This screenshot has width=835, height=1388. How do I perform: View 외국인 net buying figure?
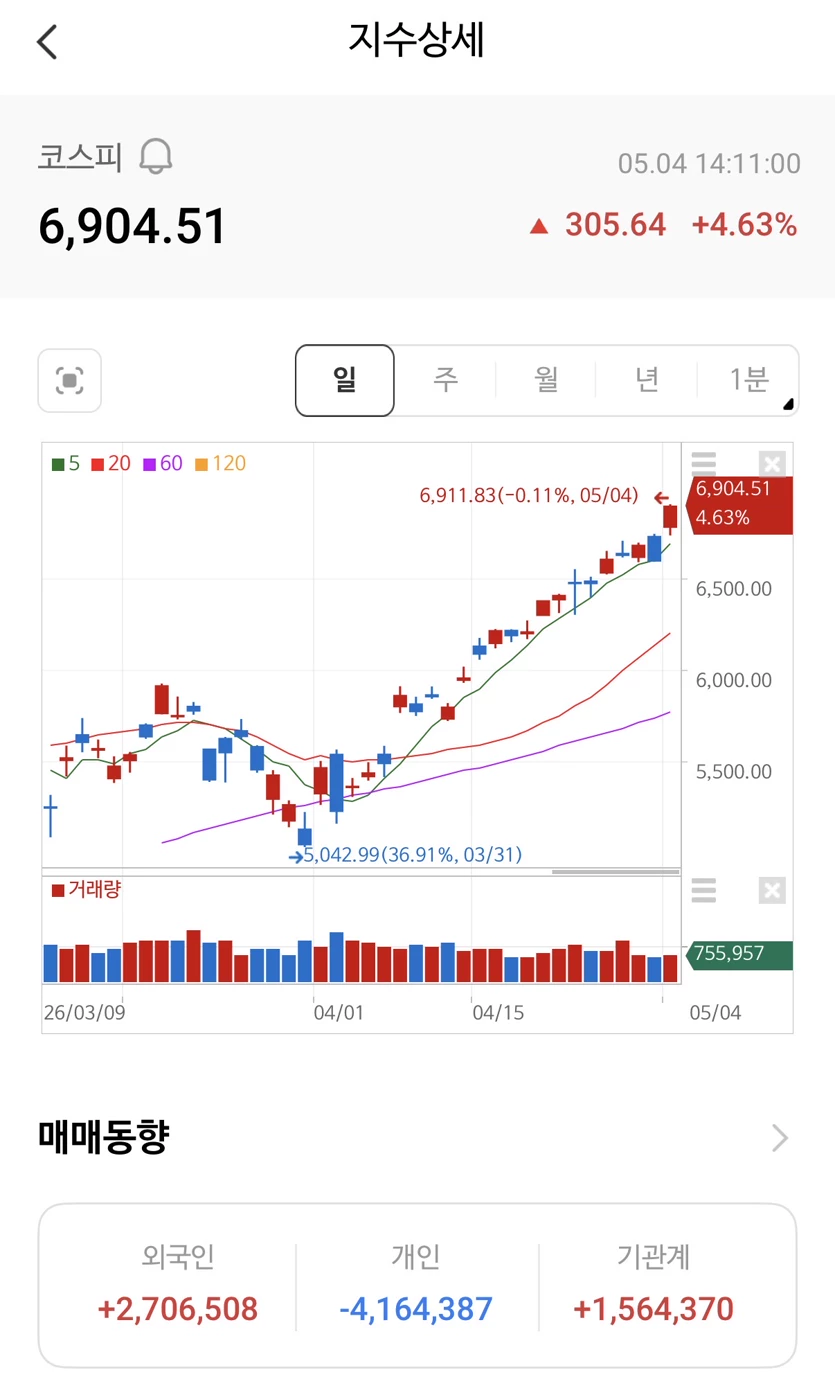click(178, 1309)
